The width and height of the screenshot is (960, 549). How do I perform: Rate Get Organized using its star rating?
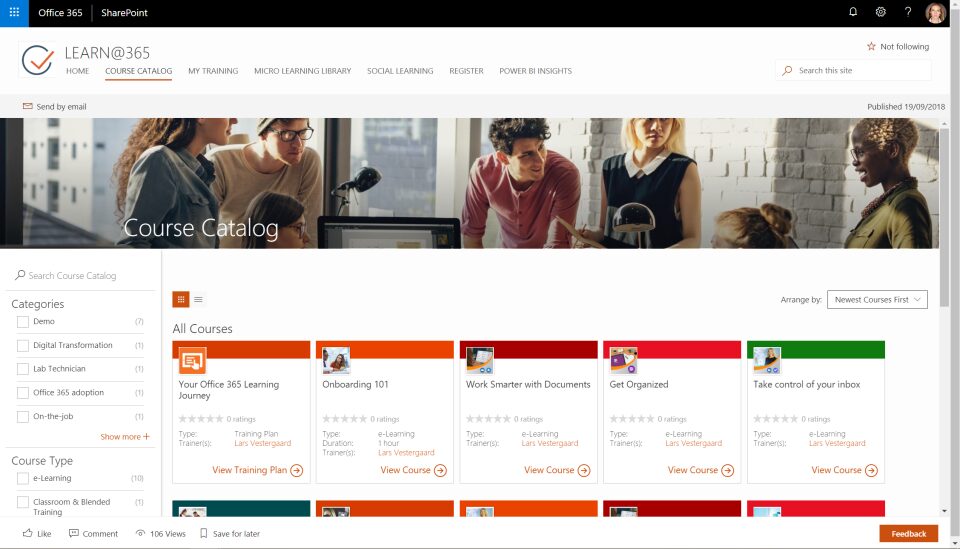632,419
